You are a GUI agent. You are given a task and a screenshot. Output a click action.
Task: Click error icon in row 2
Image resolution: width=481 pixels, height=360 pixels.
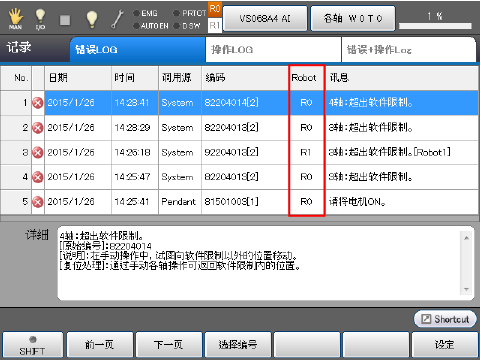(38, 128)
